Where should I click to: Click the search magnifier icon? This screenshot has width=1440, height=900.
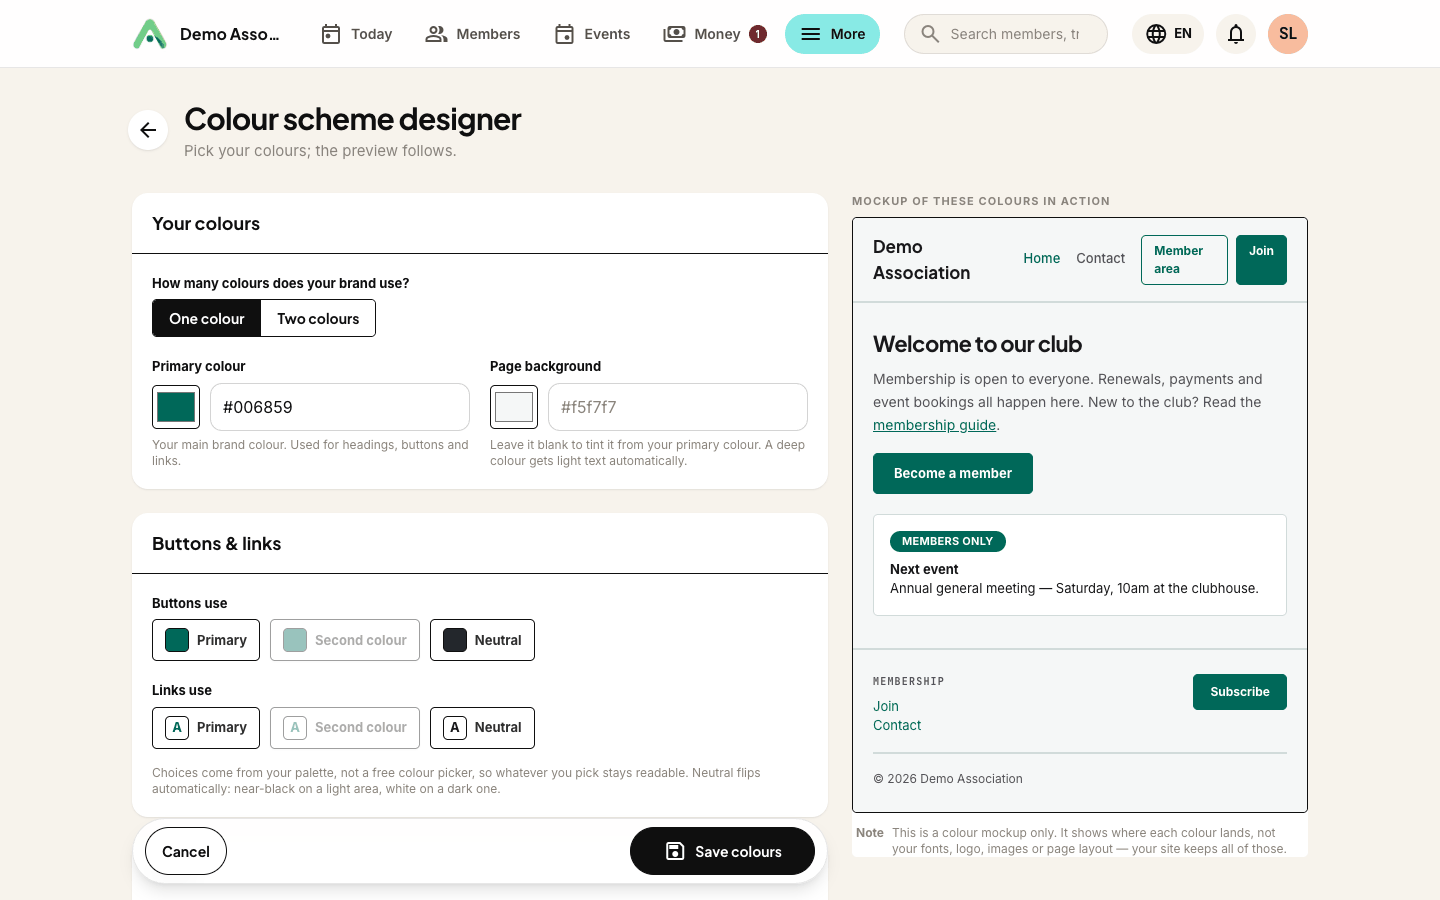click(930, 34)
